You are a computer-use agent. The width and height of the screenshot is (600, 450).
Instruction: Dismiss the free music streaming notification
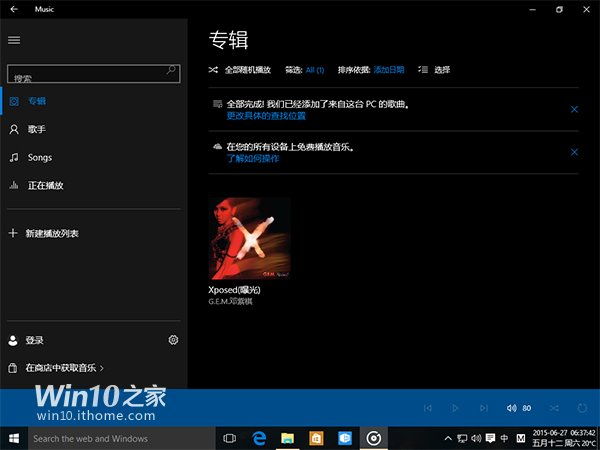(574, 152)
